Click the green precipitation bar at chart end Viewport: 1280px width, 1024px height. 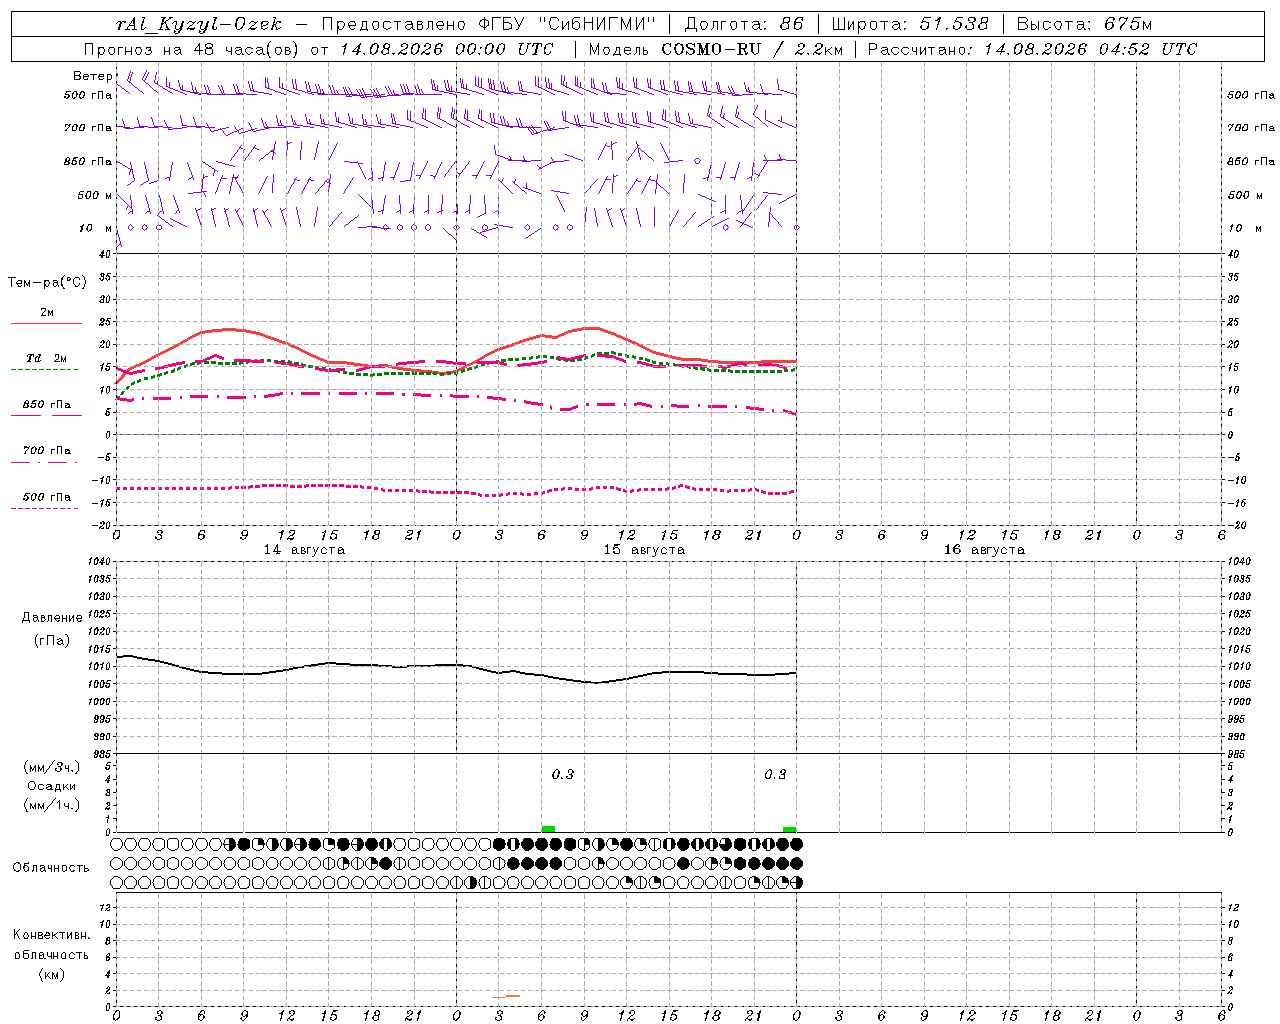tap(790, 829)
